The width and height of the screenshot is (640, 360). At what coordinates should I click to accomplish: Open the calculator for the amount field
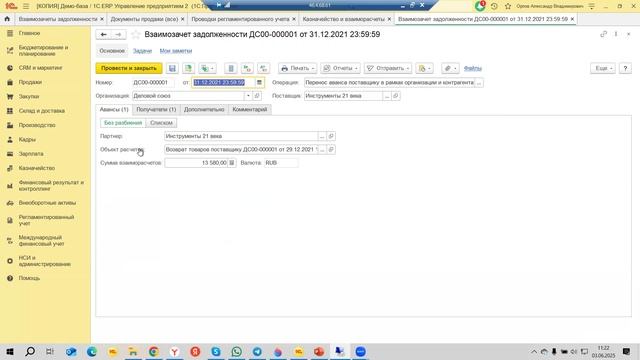coord(231,163)
